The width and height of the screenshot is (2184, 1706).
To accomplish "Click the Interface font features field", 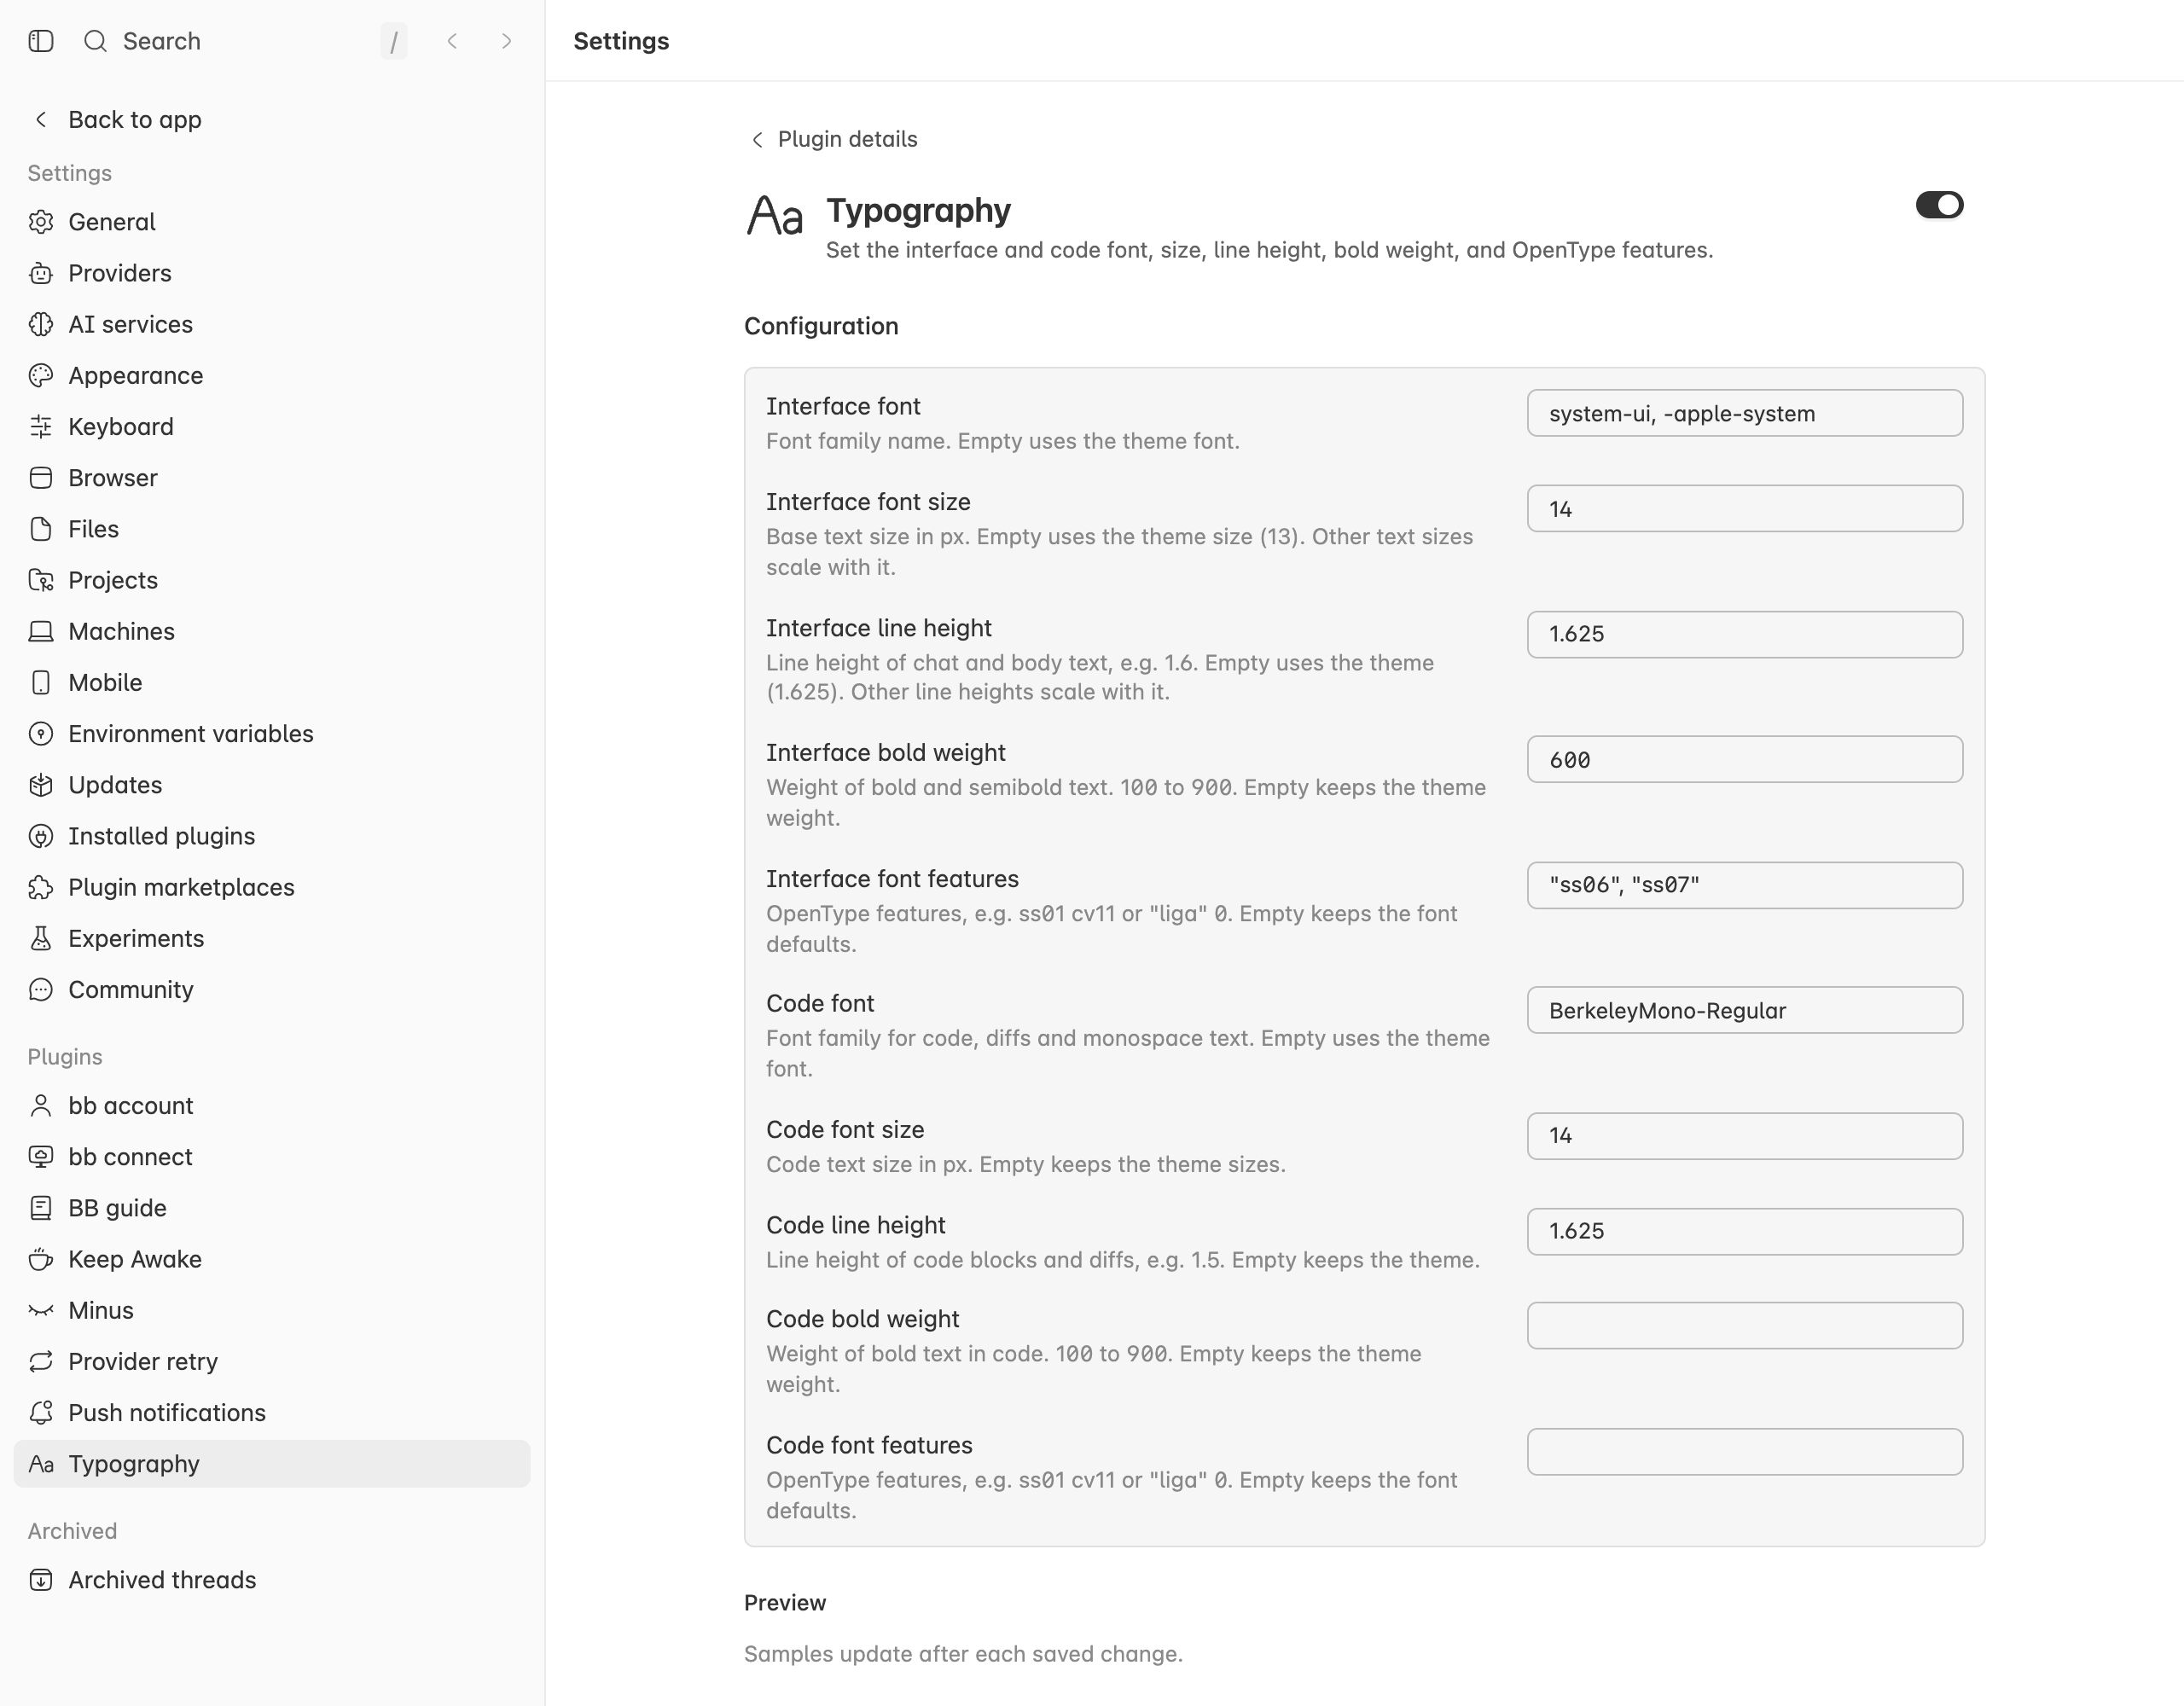I will (1745, 885).
